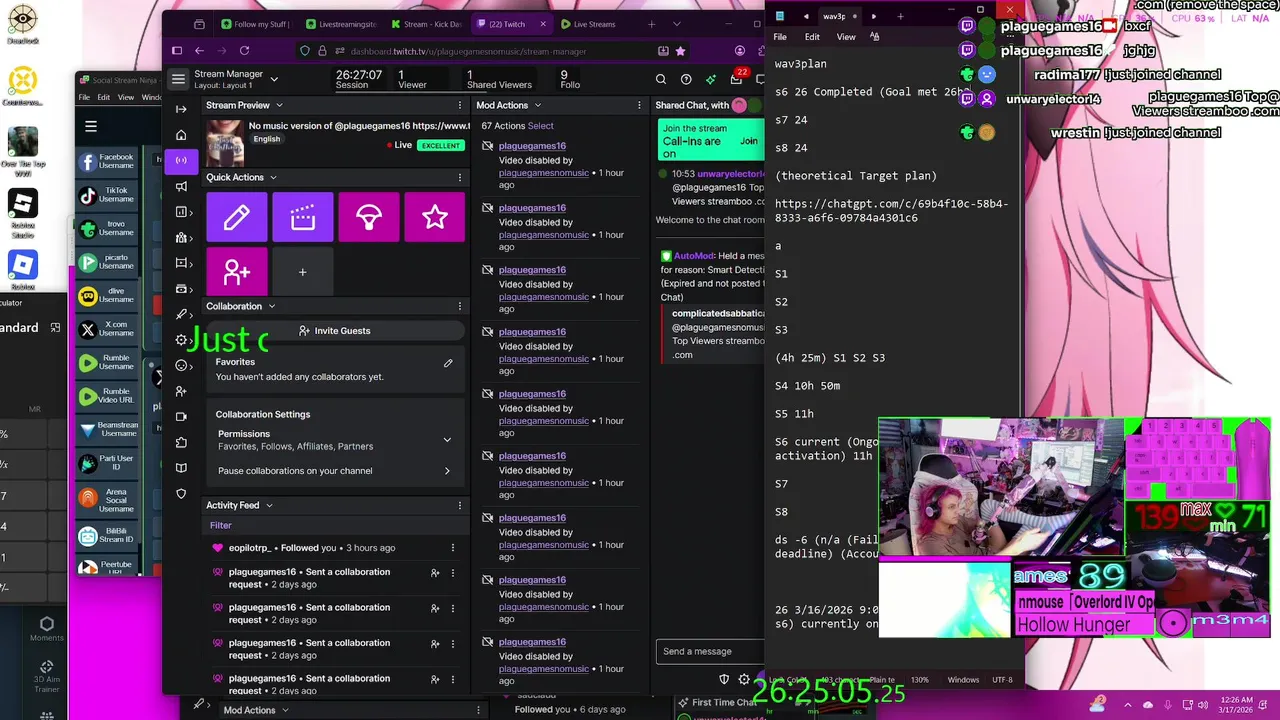The width and height of the screenshot is (1280, 720).
Task: Select the Stream Manager broadcast icon
Action: (181, 160)
